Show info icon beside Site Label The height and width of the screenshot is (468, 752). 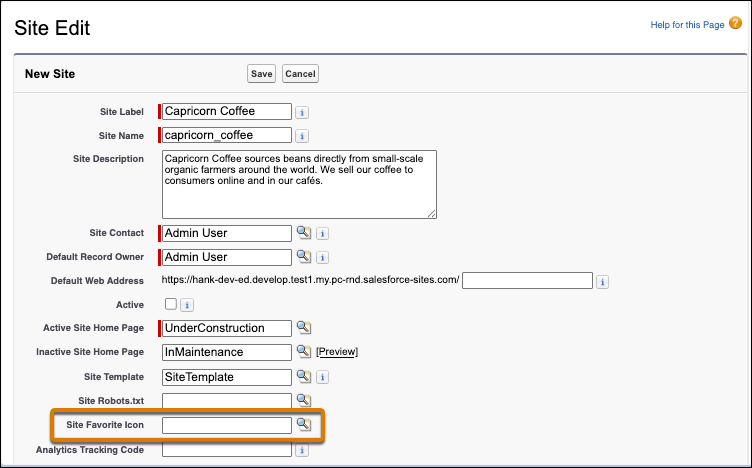(x=302, y=112)
